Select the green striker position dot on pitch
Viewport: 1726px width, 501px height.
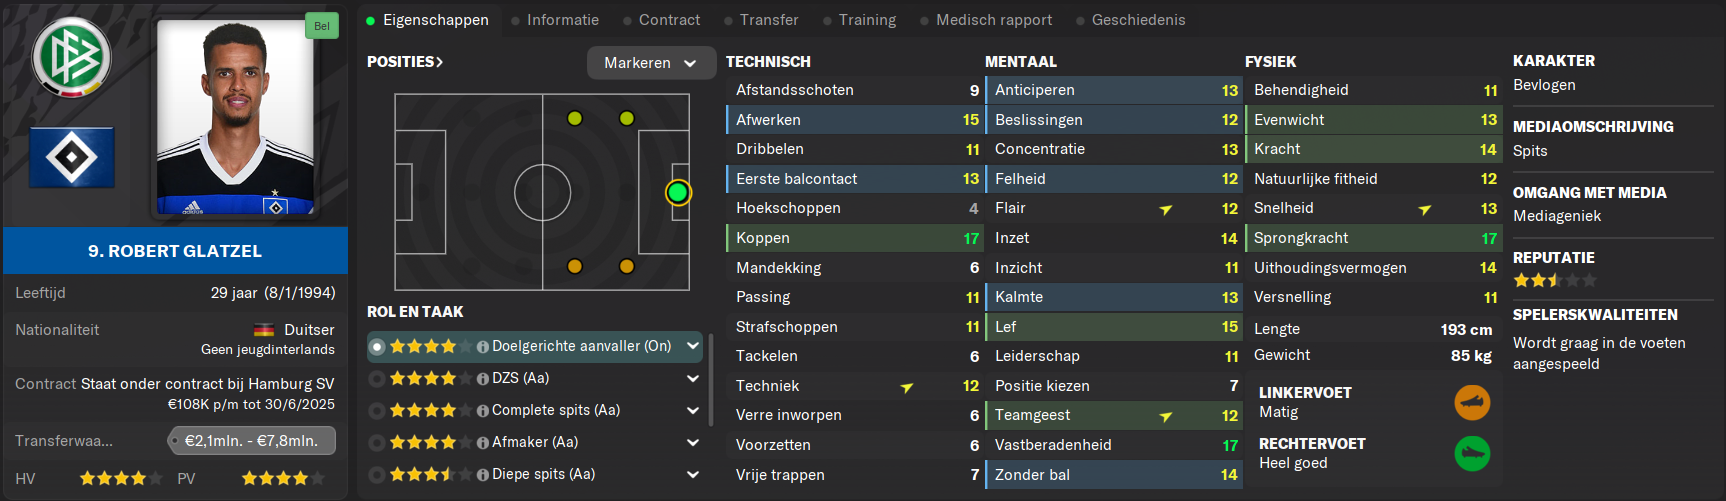coord(678,192)
